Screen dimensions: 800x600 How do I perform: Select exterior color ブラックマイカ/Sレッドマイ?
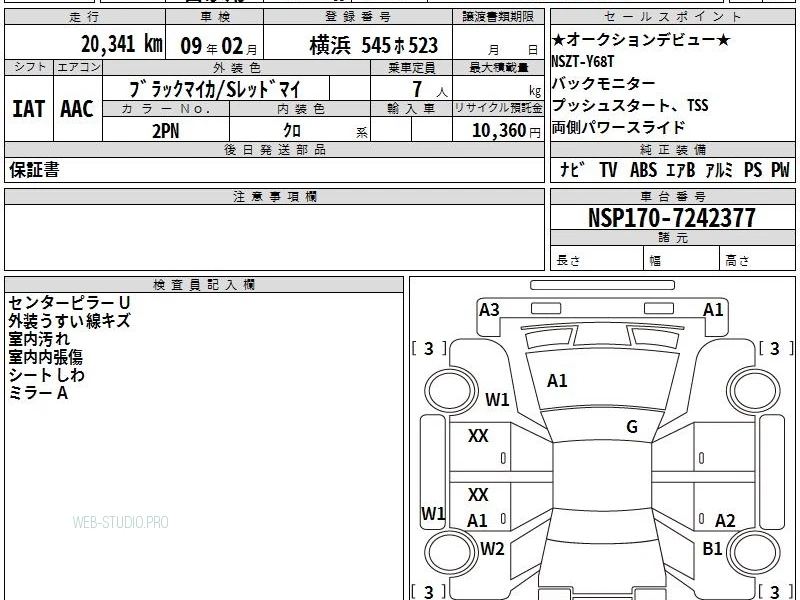[x=215, y=89]
